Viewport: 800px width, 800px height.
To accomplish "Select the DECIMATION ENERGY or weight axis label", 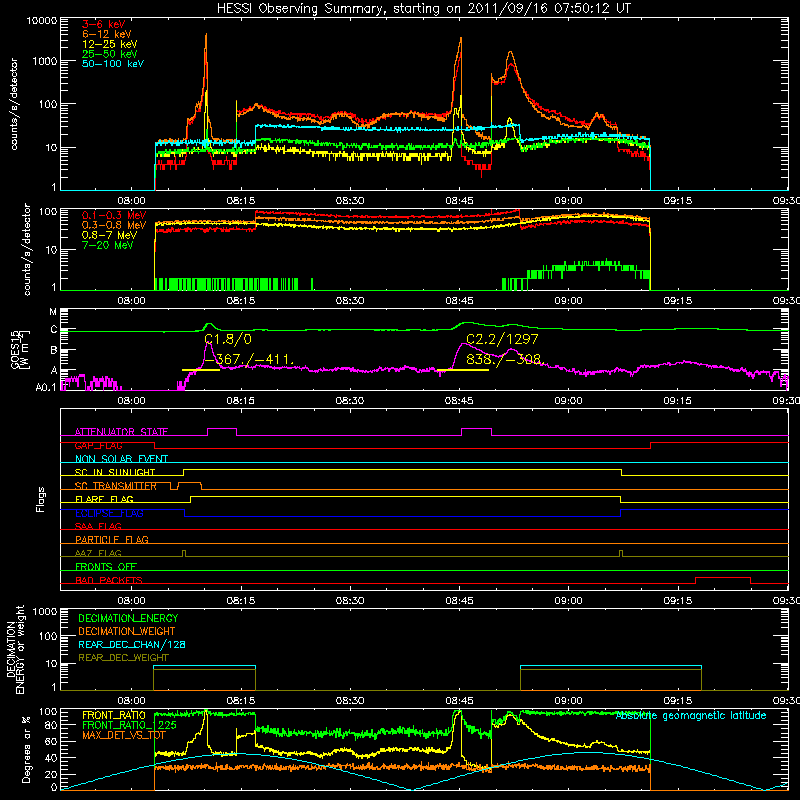I will 15,650.
